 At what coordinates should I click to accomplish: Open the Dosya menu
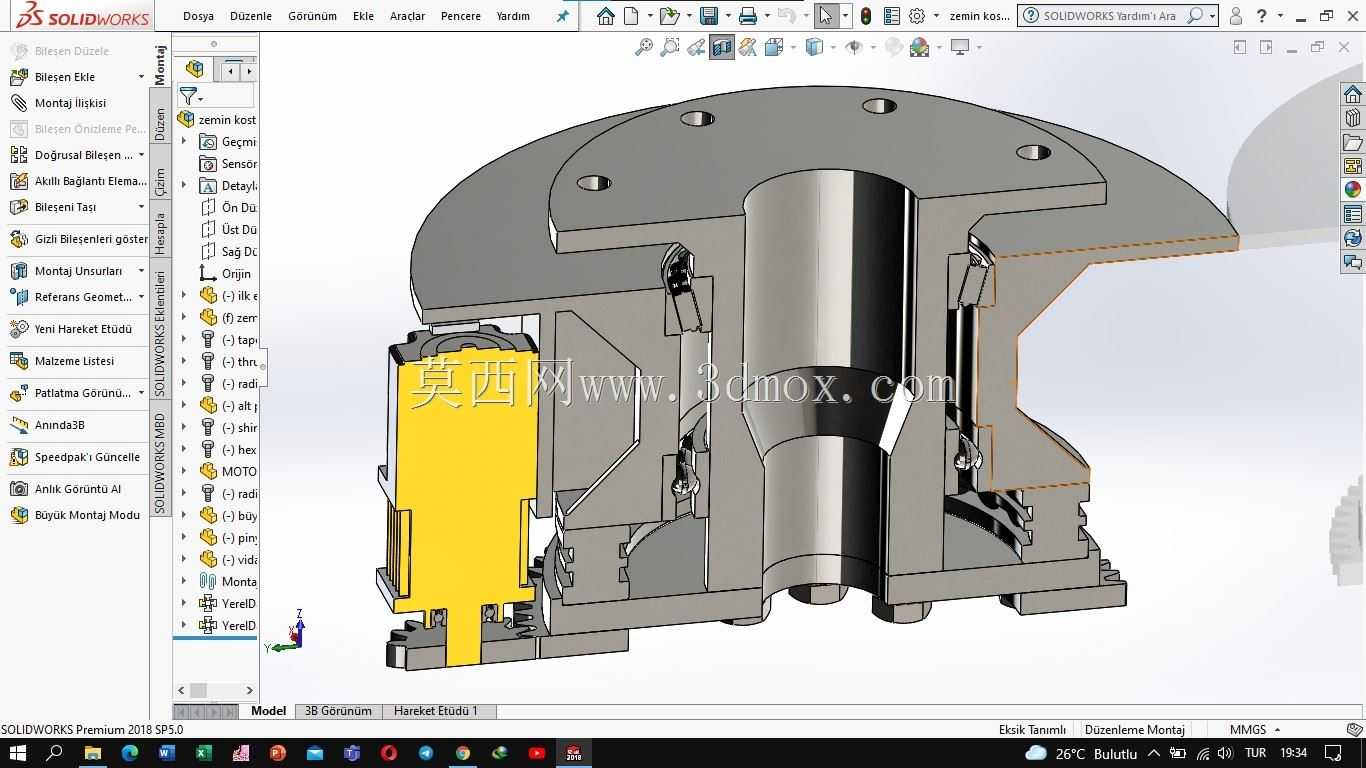(198, 16)
